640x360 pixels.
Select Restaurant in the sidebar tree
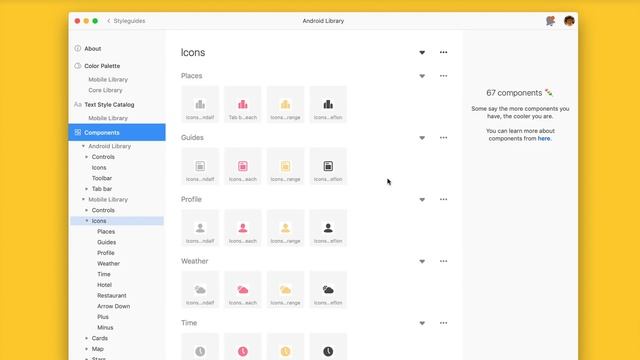pos(112,296)
